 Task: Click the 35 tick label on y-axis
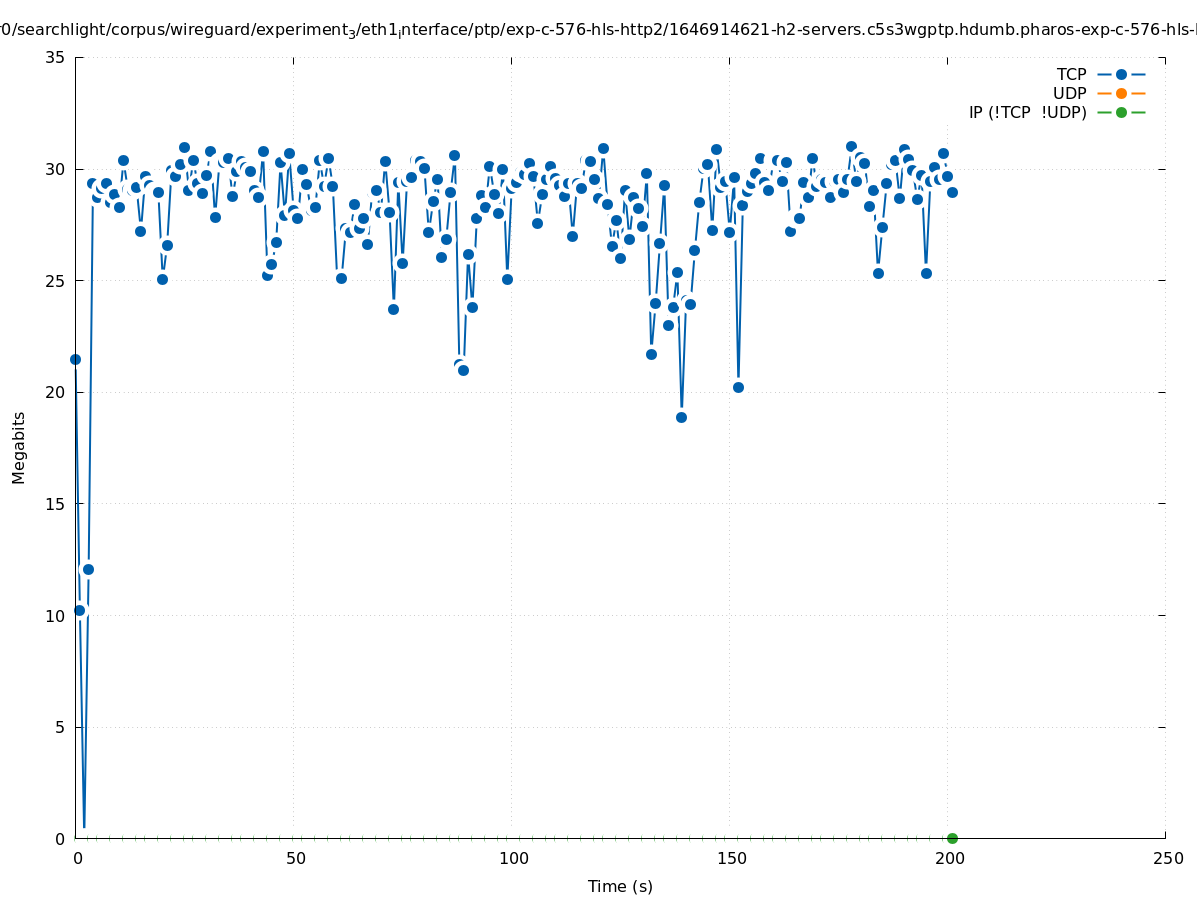(x=55, y=58)
